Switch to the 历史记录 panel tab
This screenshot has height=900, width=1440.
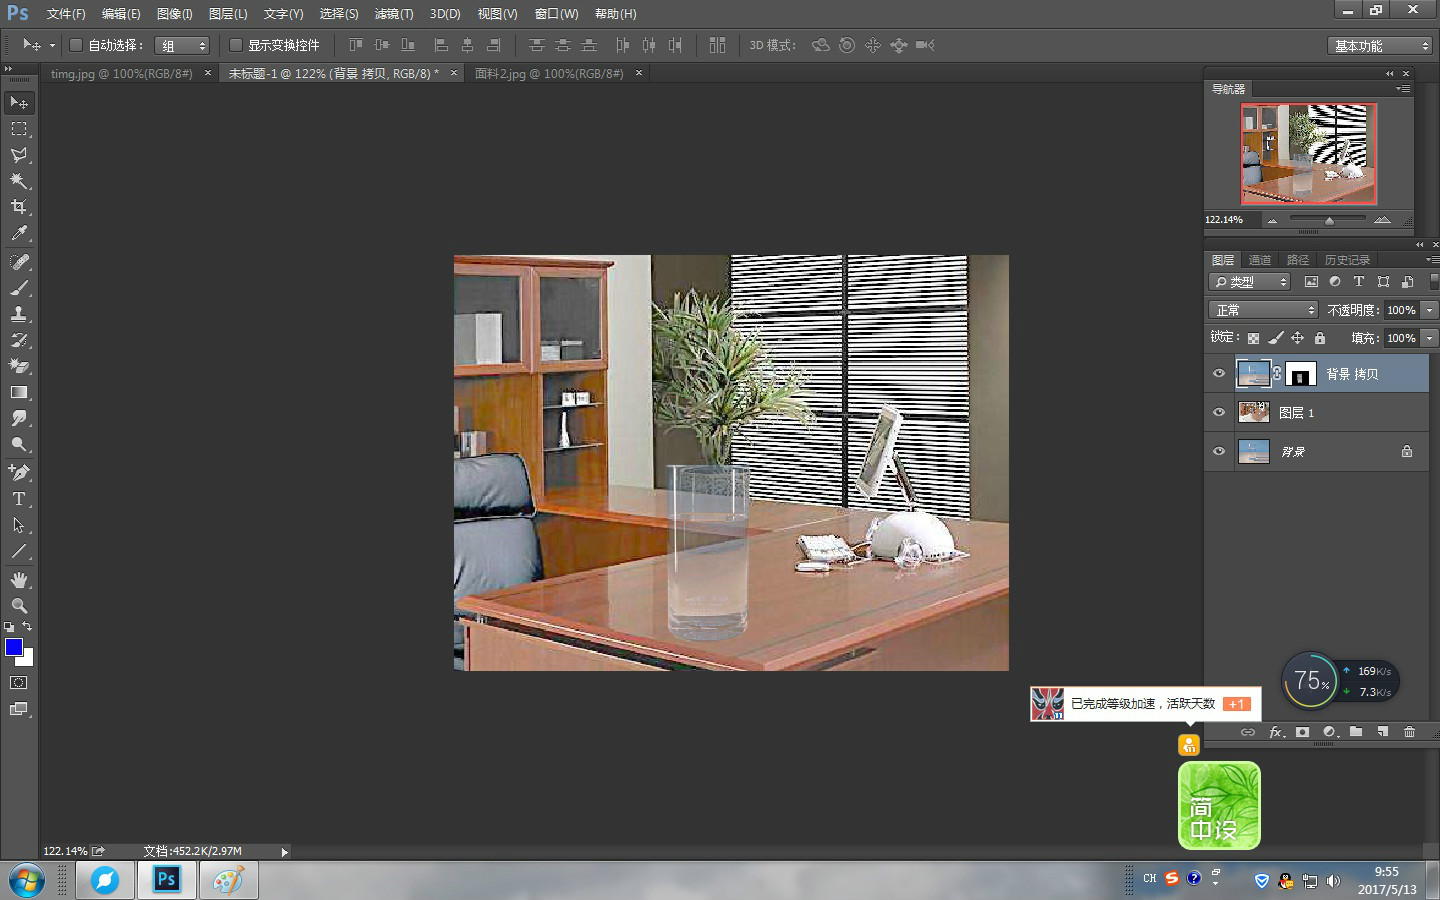coord(1347,260)
